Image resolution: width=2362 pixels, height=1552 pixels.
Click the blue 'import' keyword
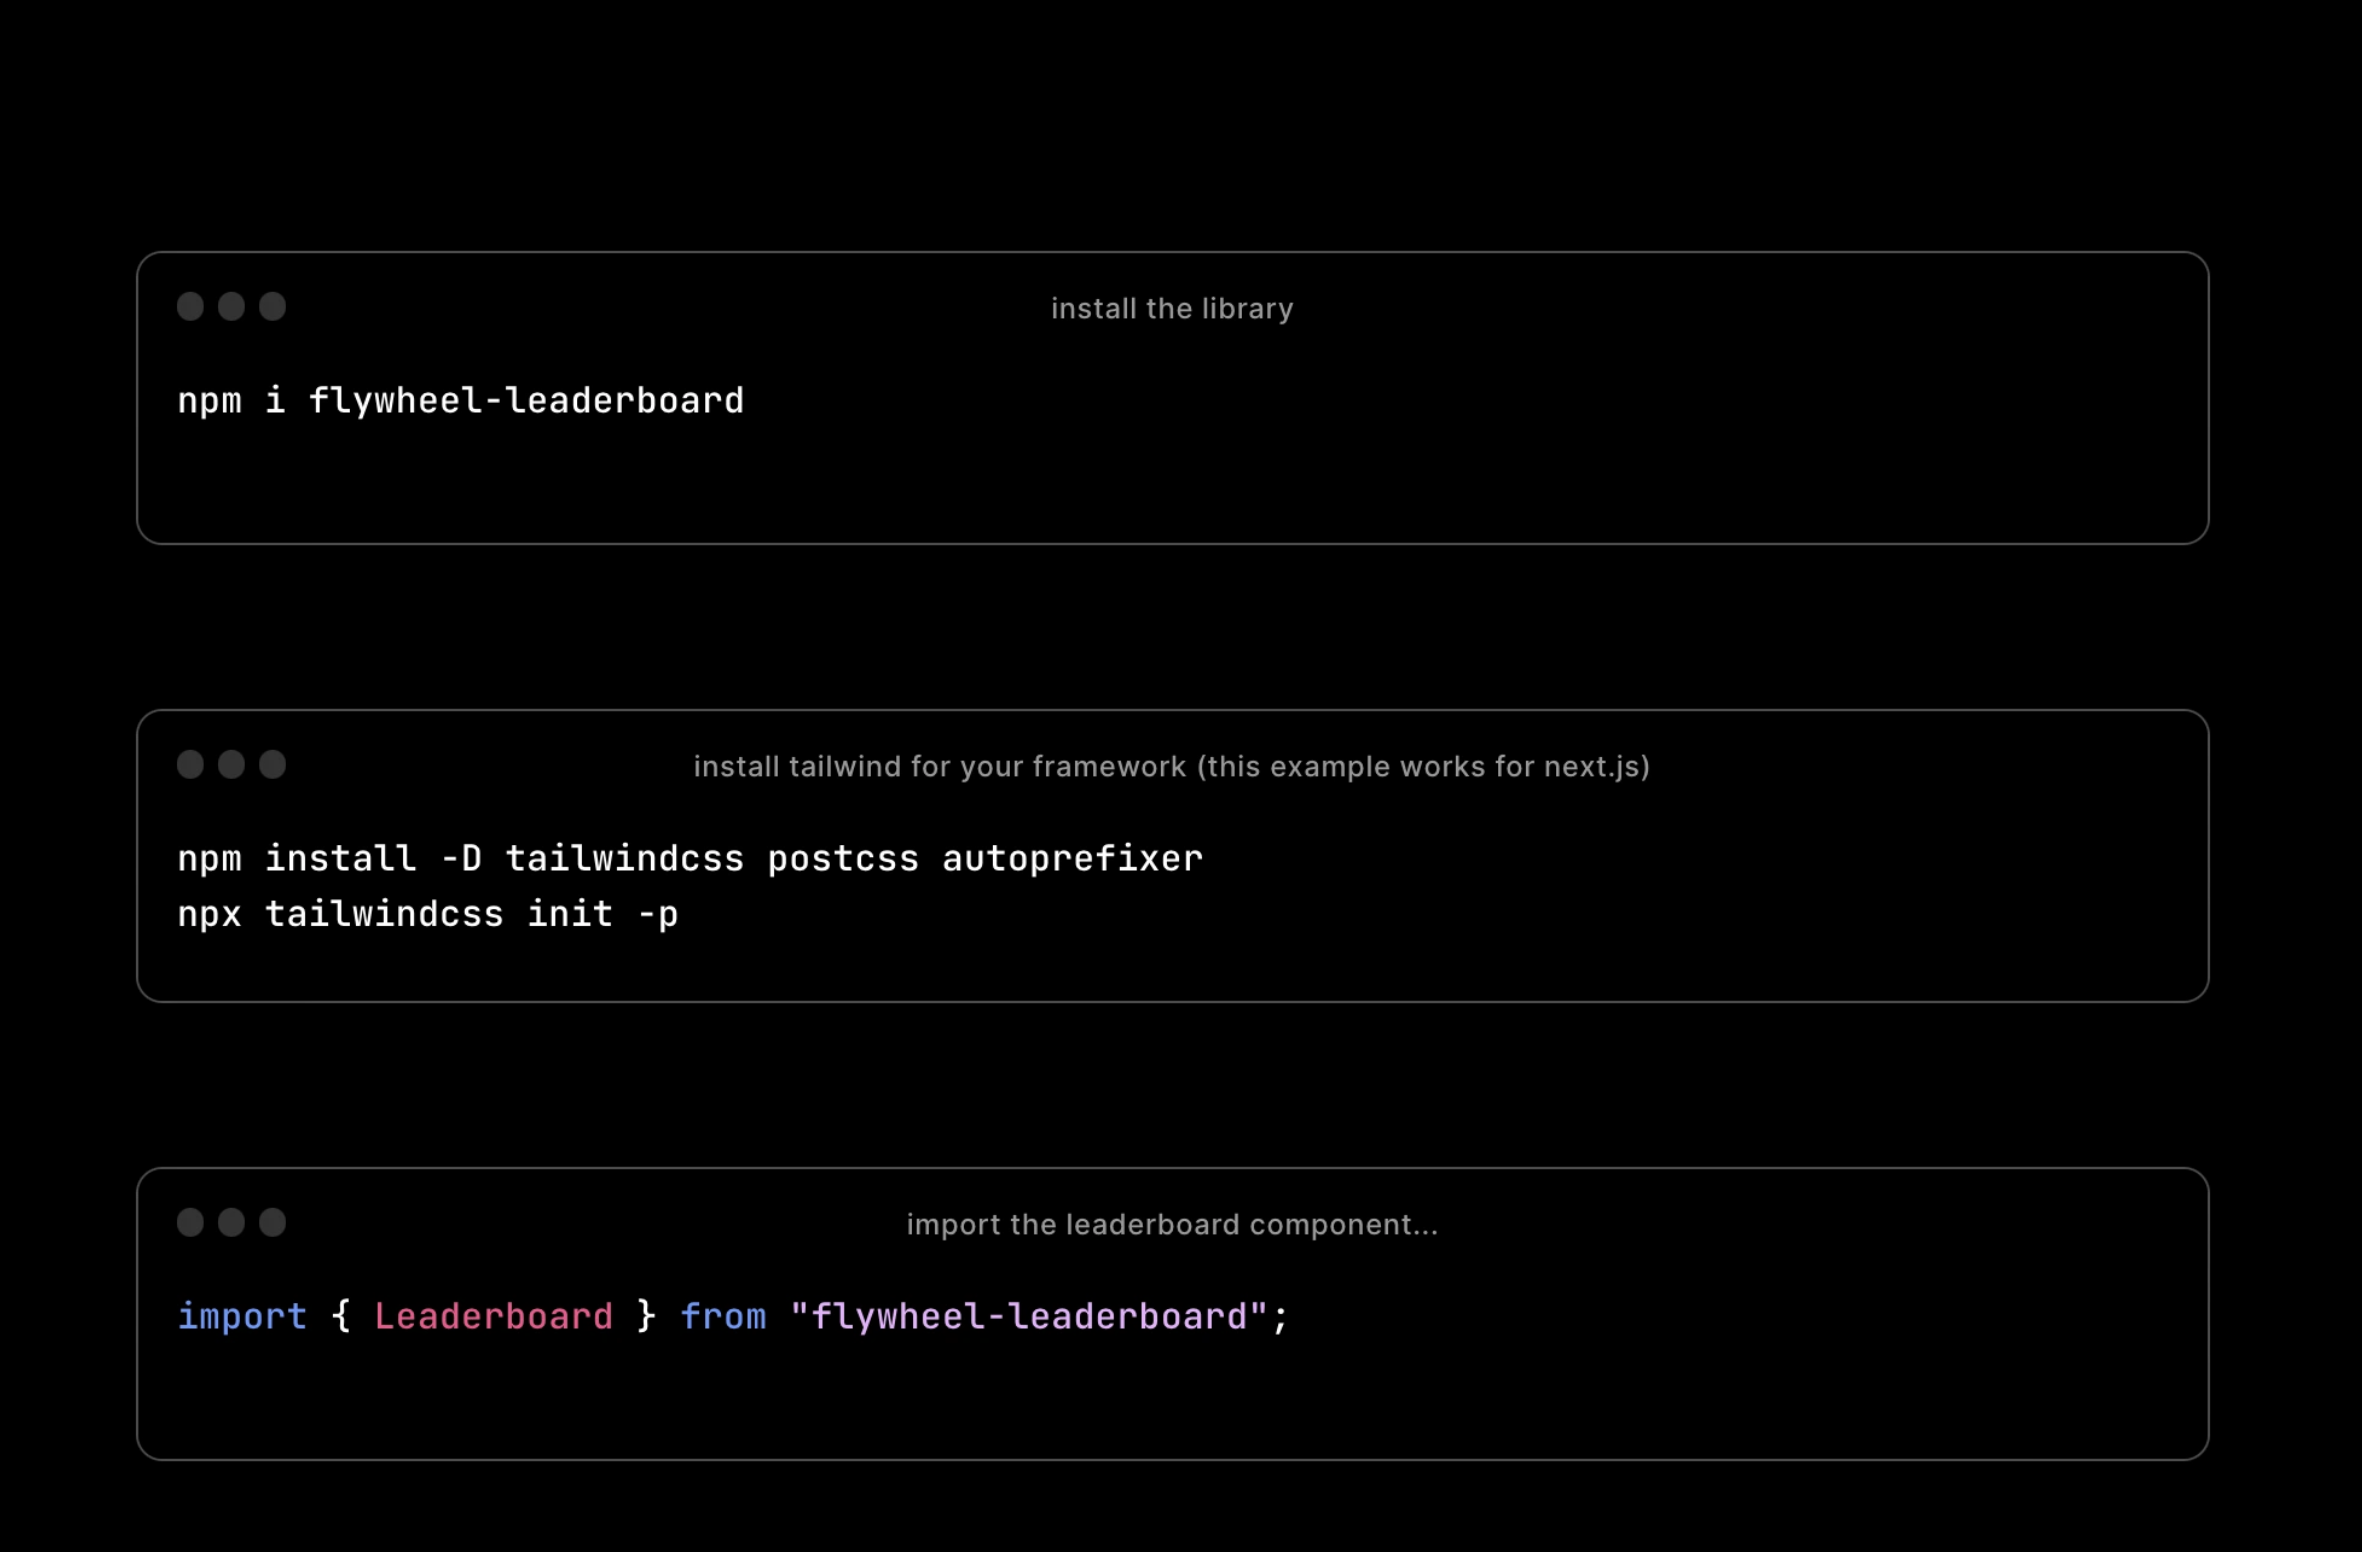click(x=242, y=1316)
